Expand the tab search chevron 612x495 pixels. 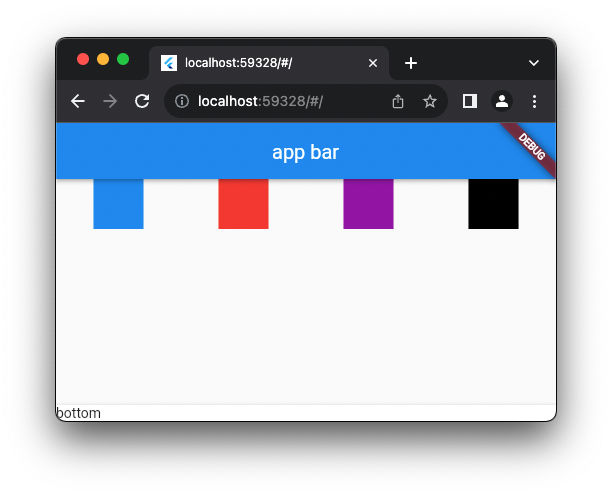coord(534,63)
